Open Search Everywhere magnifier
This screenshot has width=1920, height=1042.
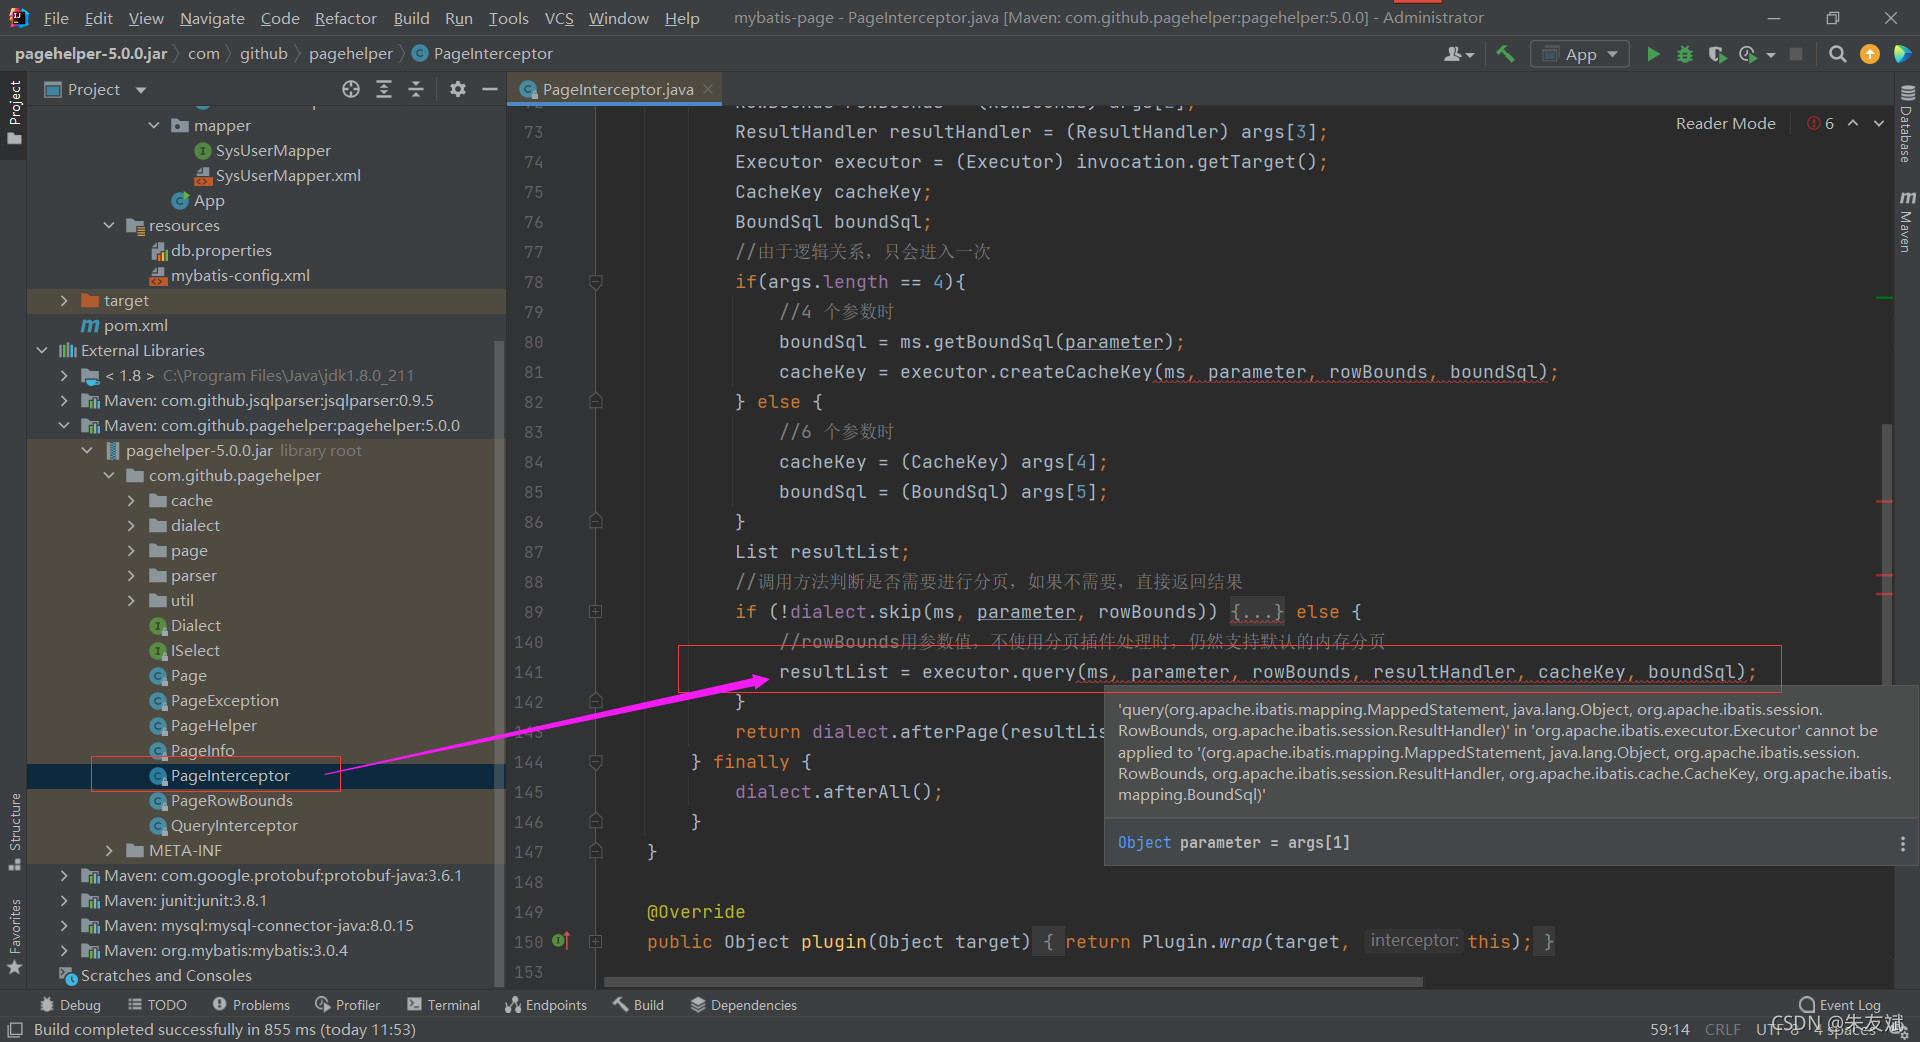click(x=1837, y=54)
